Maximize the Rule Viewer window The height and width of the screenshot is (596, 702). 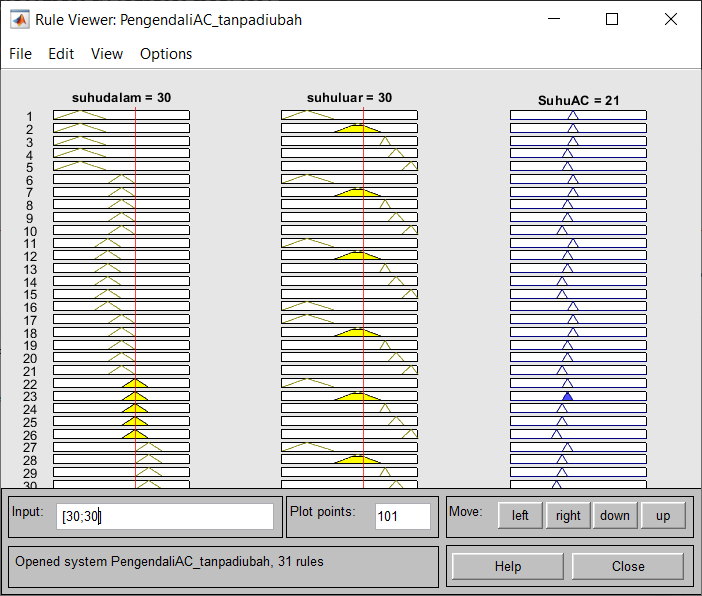(612, 19)
